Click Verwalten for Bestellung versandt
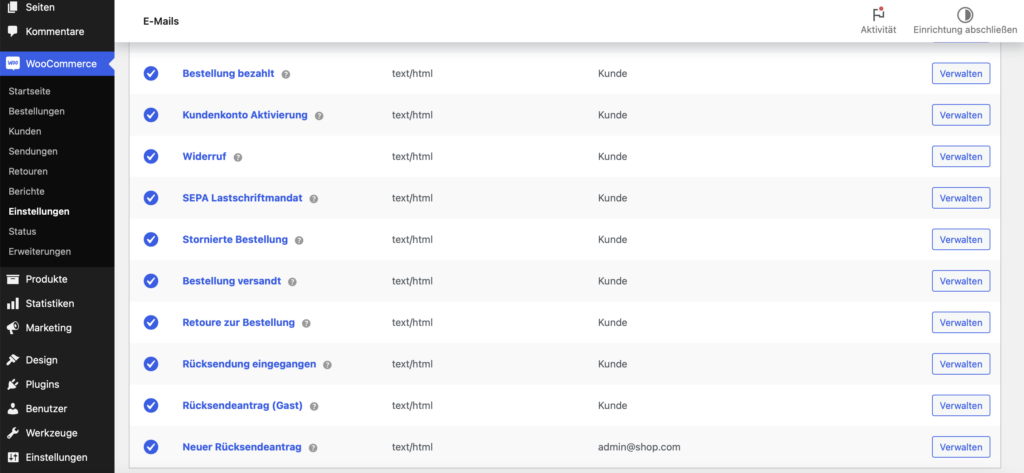The width and height of the screenshot is (1024, 473). [961, 281]
